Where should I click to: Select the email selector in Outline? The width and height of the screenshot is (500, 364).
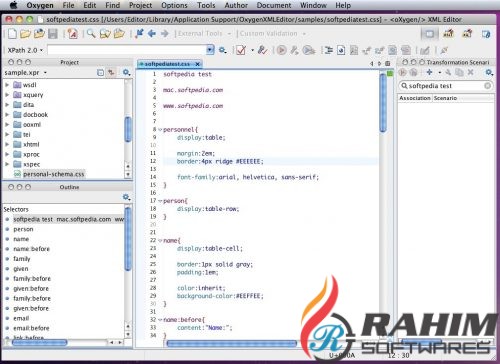point(21,318)
